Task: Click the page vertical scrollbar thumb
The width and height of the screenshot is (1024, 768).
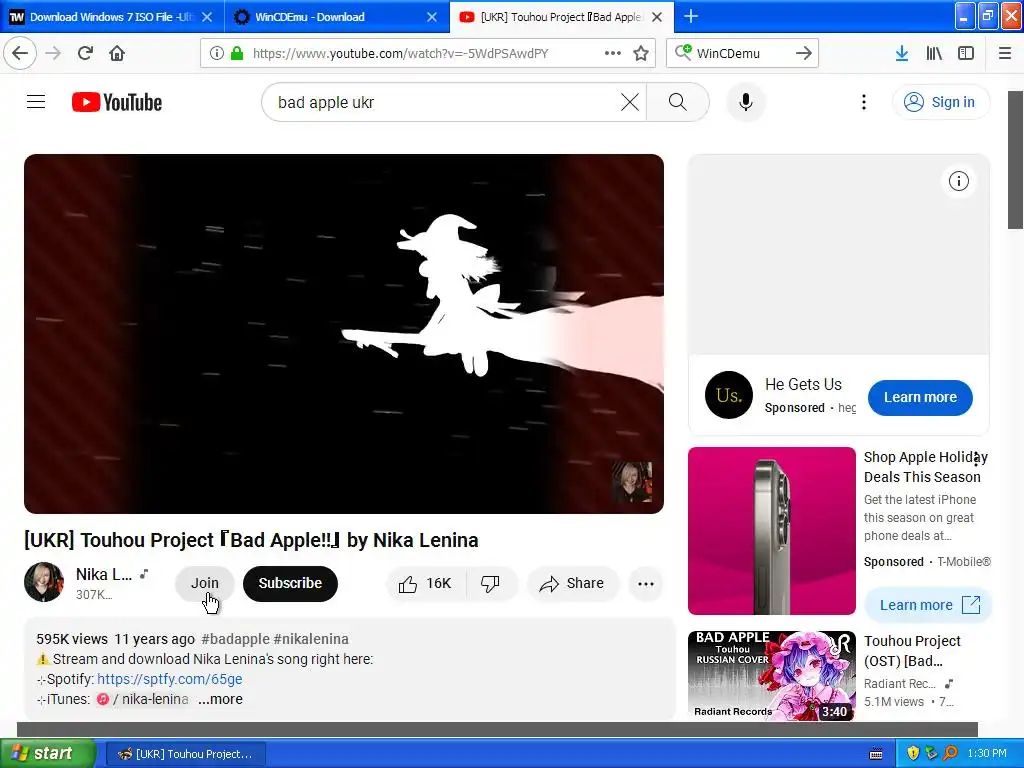Action: pyautogui.click(x=1015, y=160)
